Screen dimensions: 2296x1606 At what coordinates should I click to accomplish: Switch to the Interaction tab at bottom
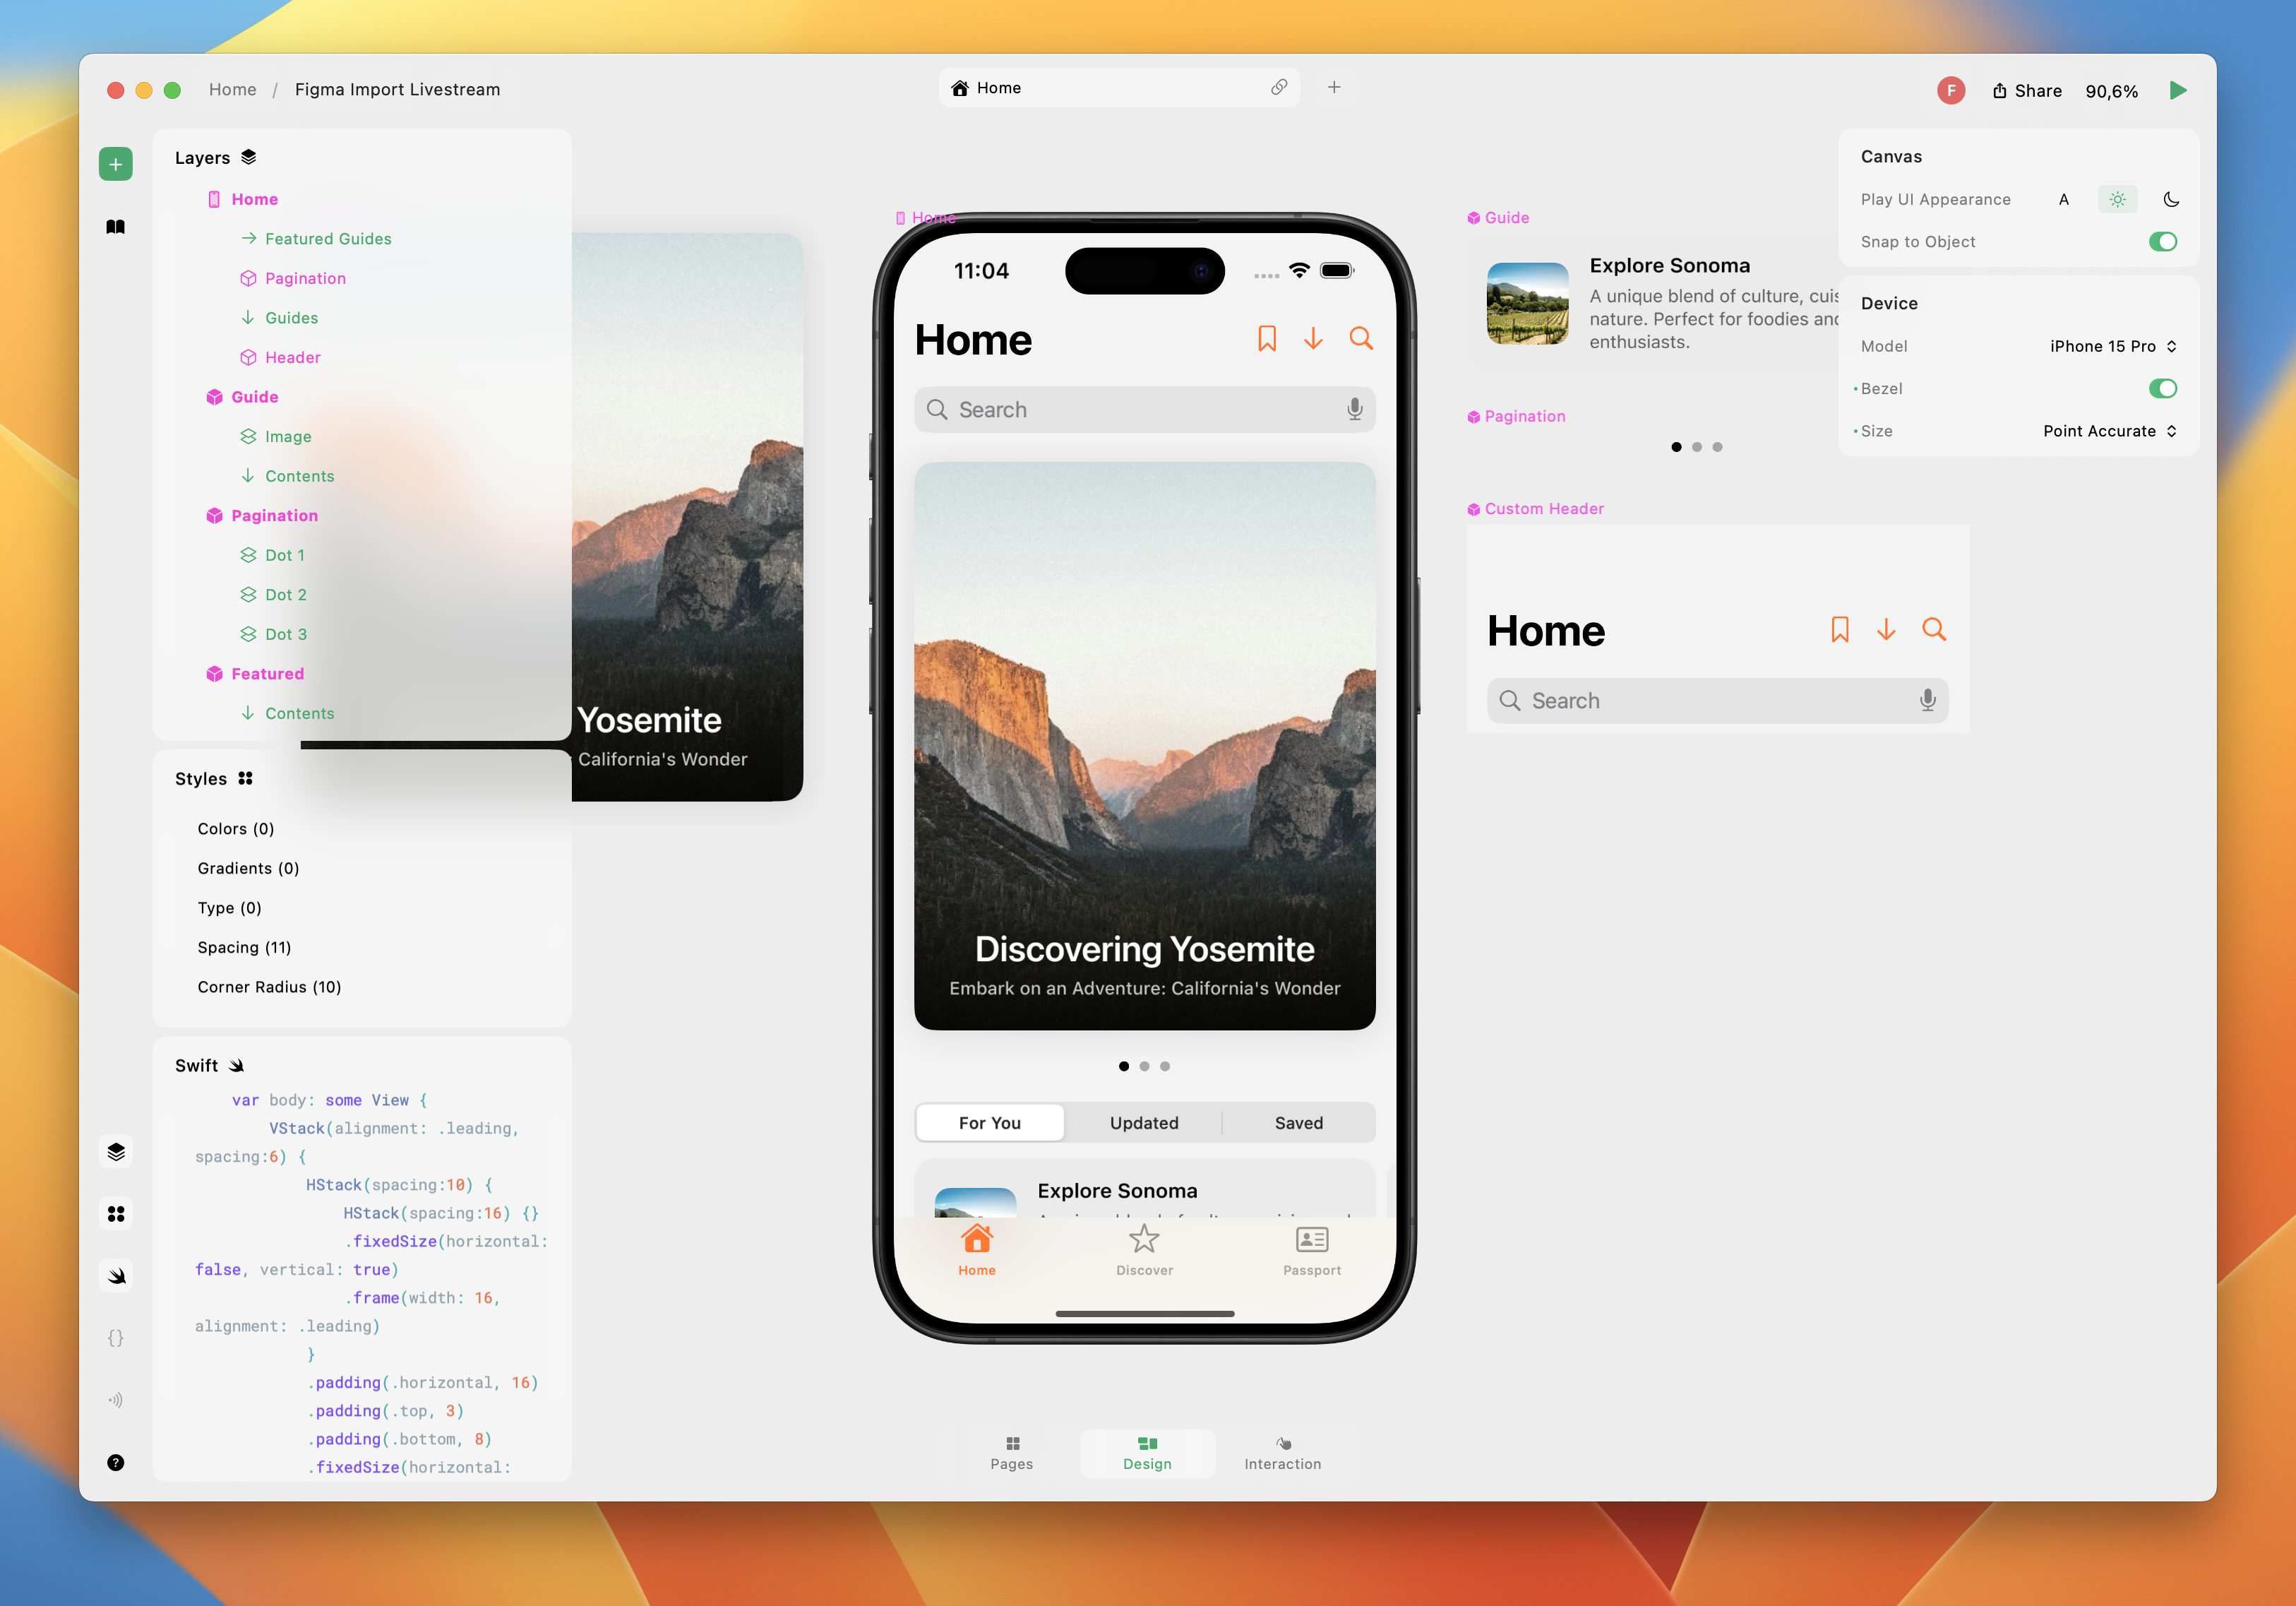pyautogui.click(x=1283, y=1453)
